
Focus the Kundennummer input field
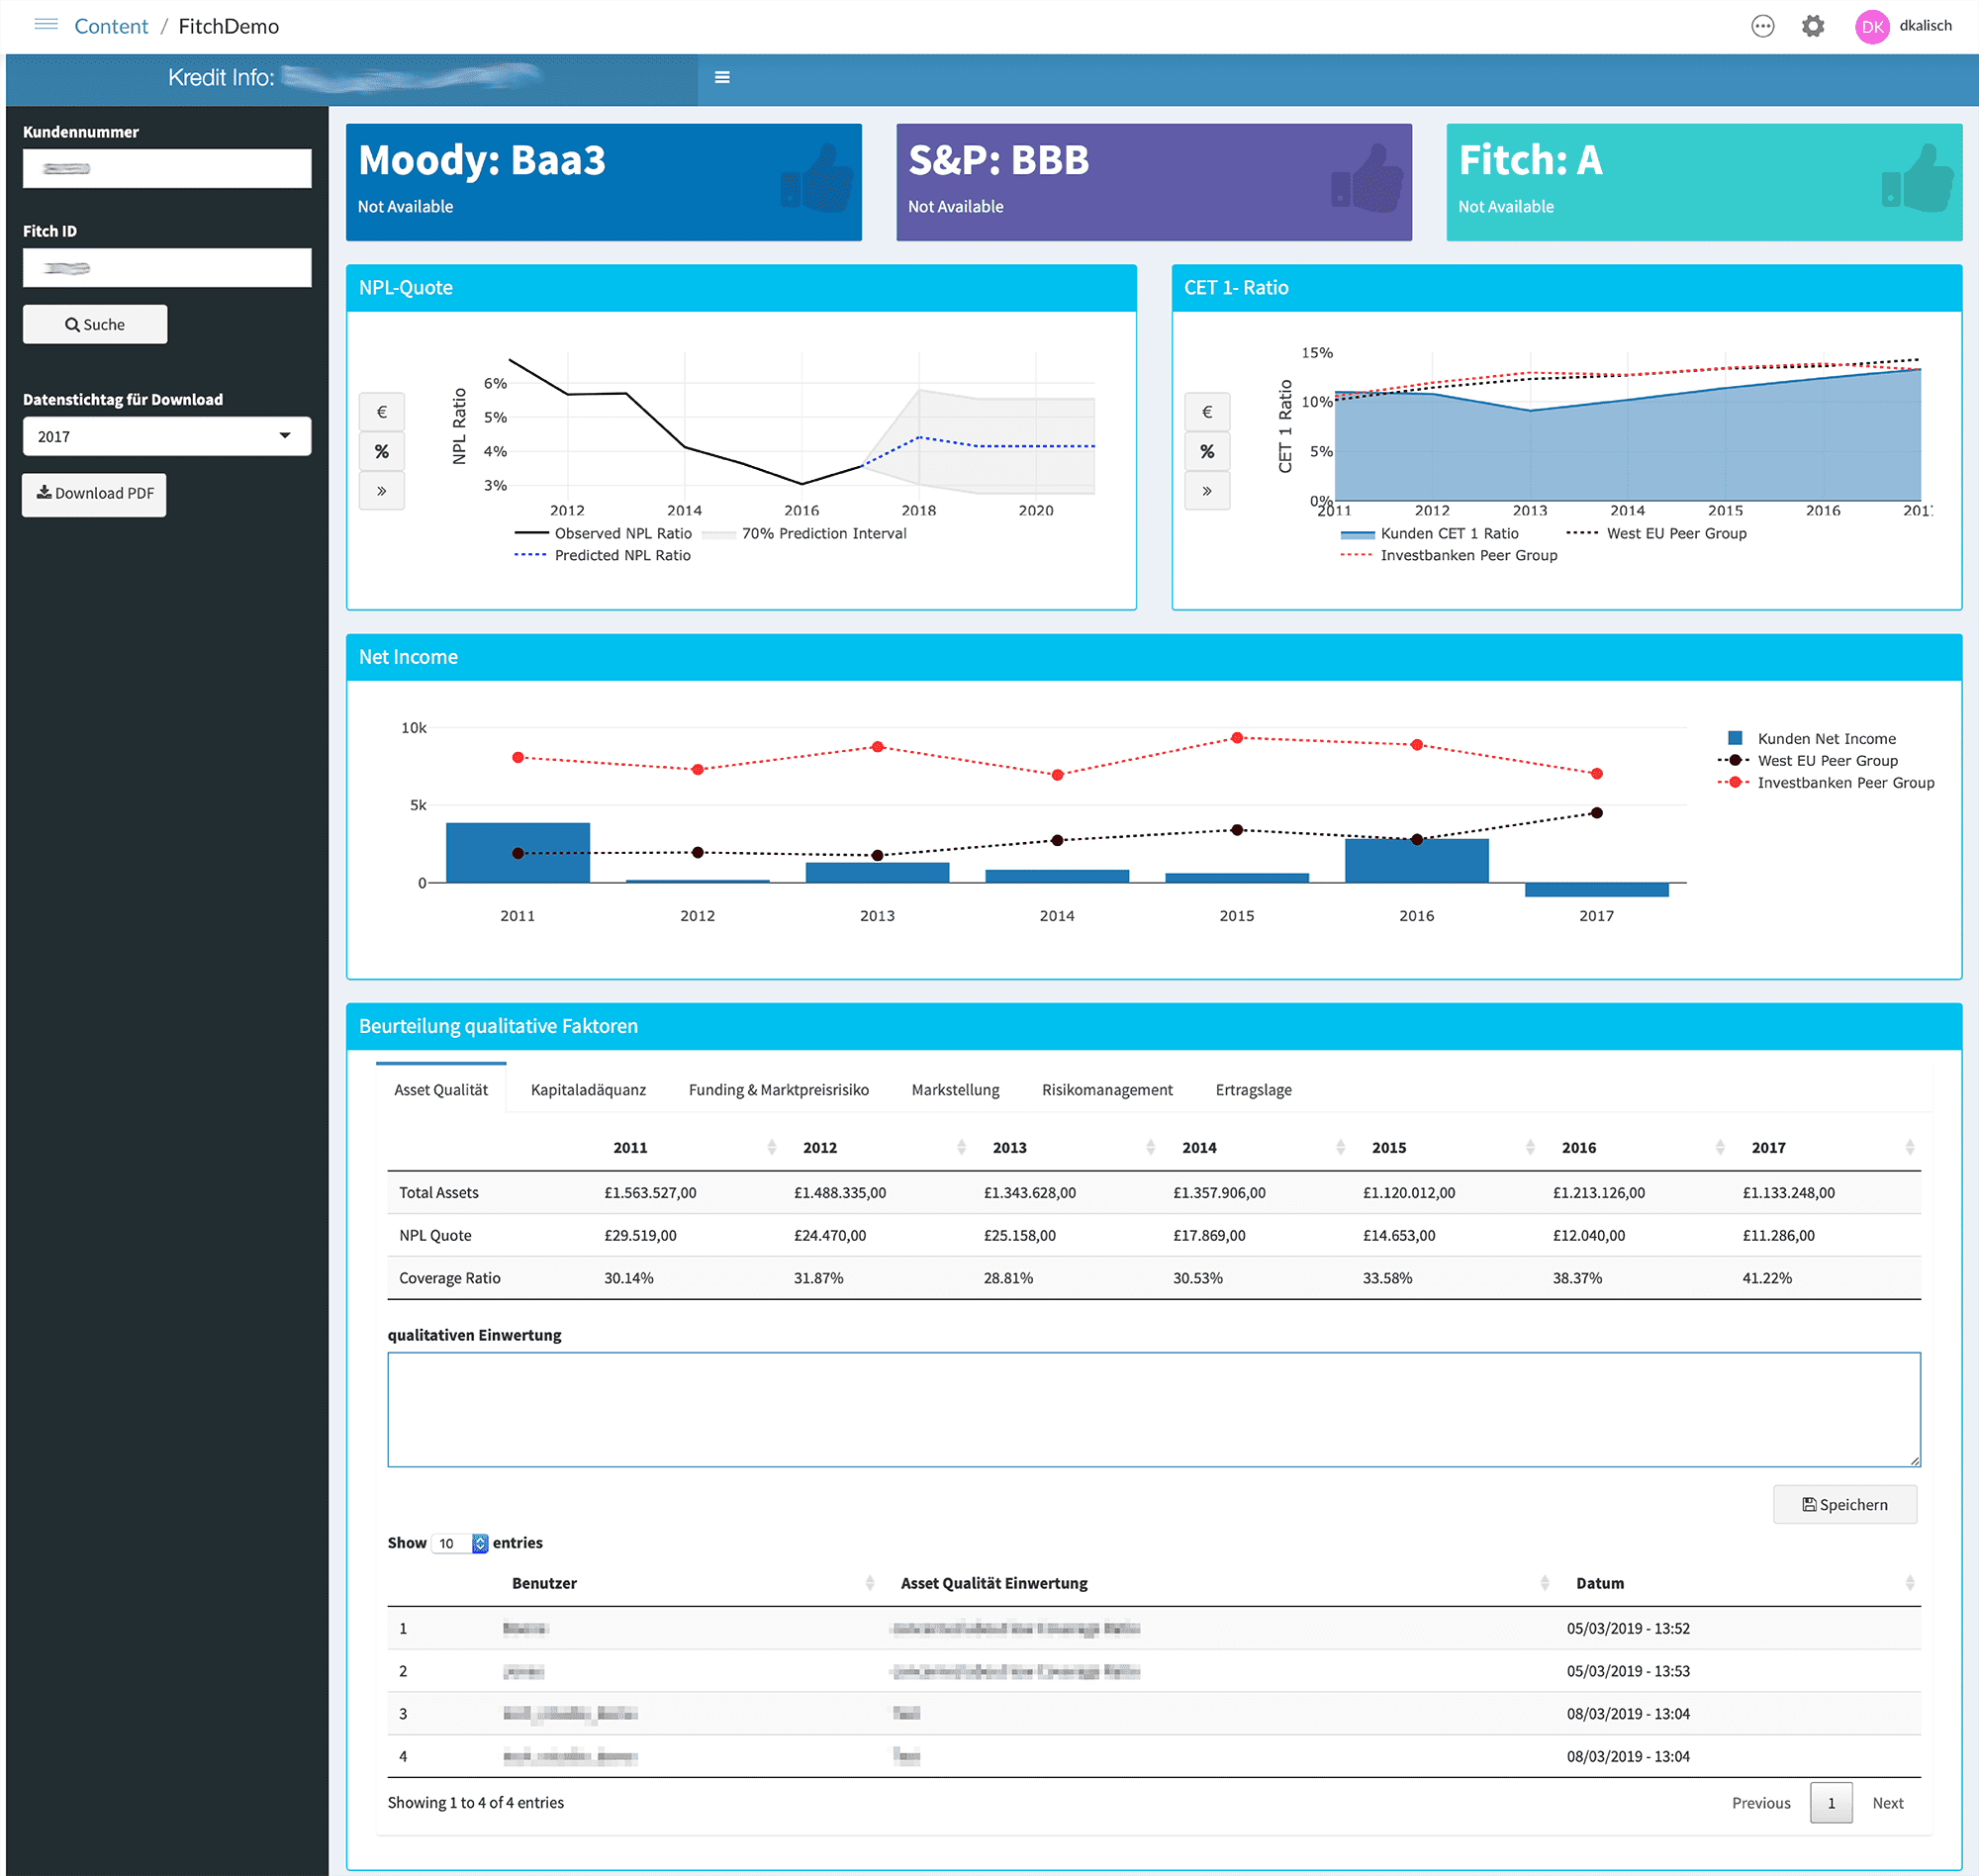(x=167, y=169)
